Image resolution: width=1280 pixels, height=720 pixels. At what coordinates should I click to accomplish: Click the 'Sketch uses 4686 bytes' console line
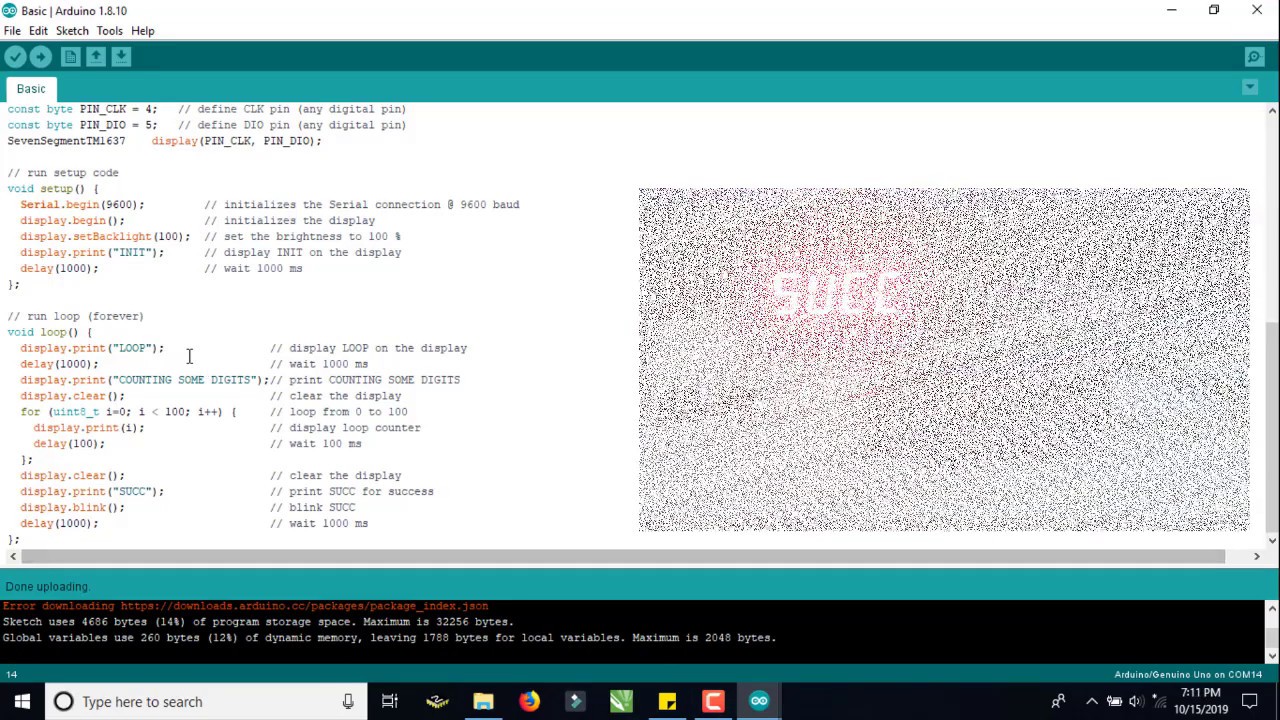pos(258,622)
